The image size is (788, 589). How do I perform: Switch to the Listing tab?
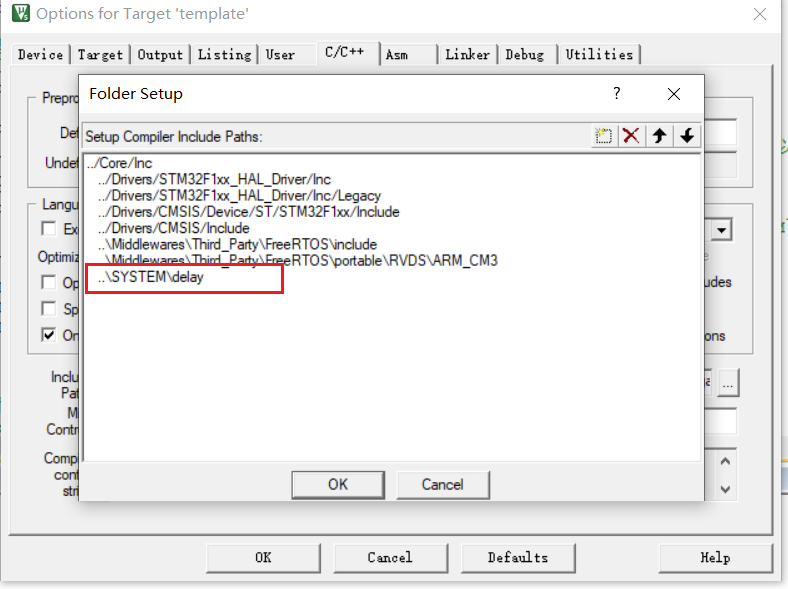coord(224,54)
